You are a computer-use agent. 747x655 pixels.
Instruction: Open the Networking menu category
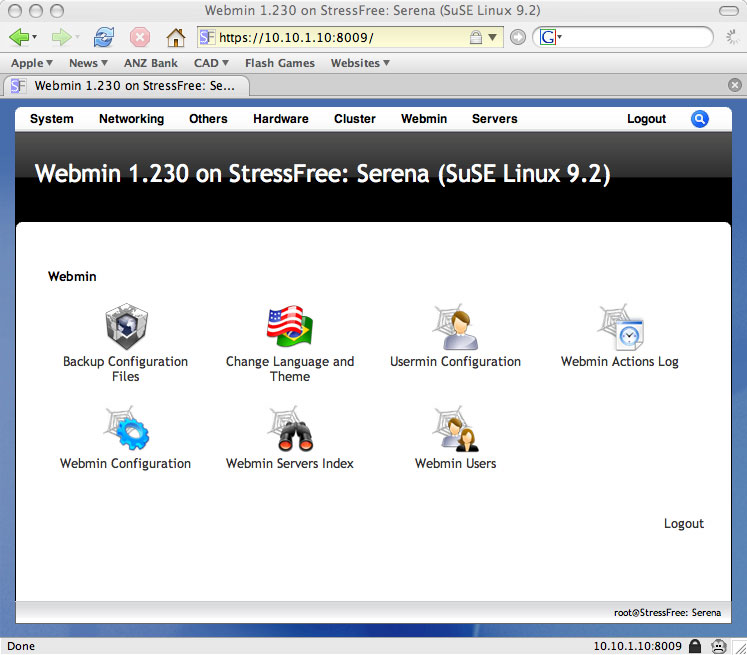click(131, 119)
